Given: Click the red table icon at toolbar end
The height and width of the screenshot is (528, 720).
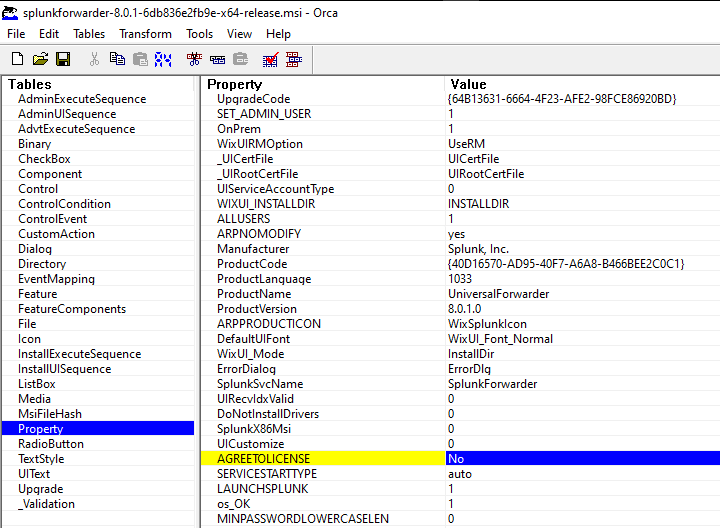Looking at the screenshot, I should pyautogui.click(x=294, y=60).
